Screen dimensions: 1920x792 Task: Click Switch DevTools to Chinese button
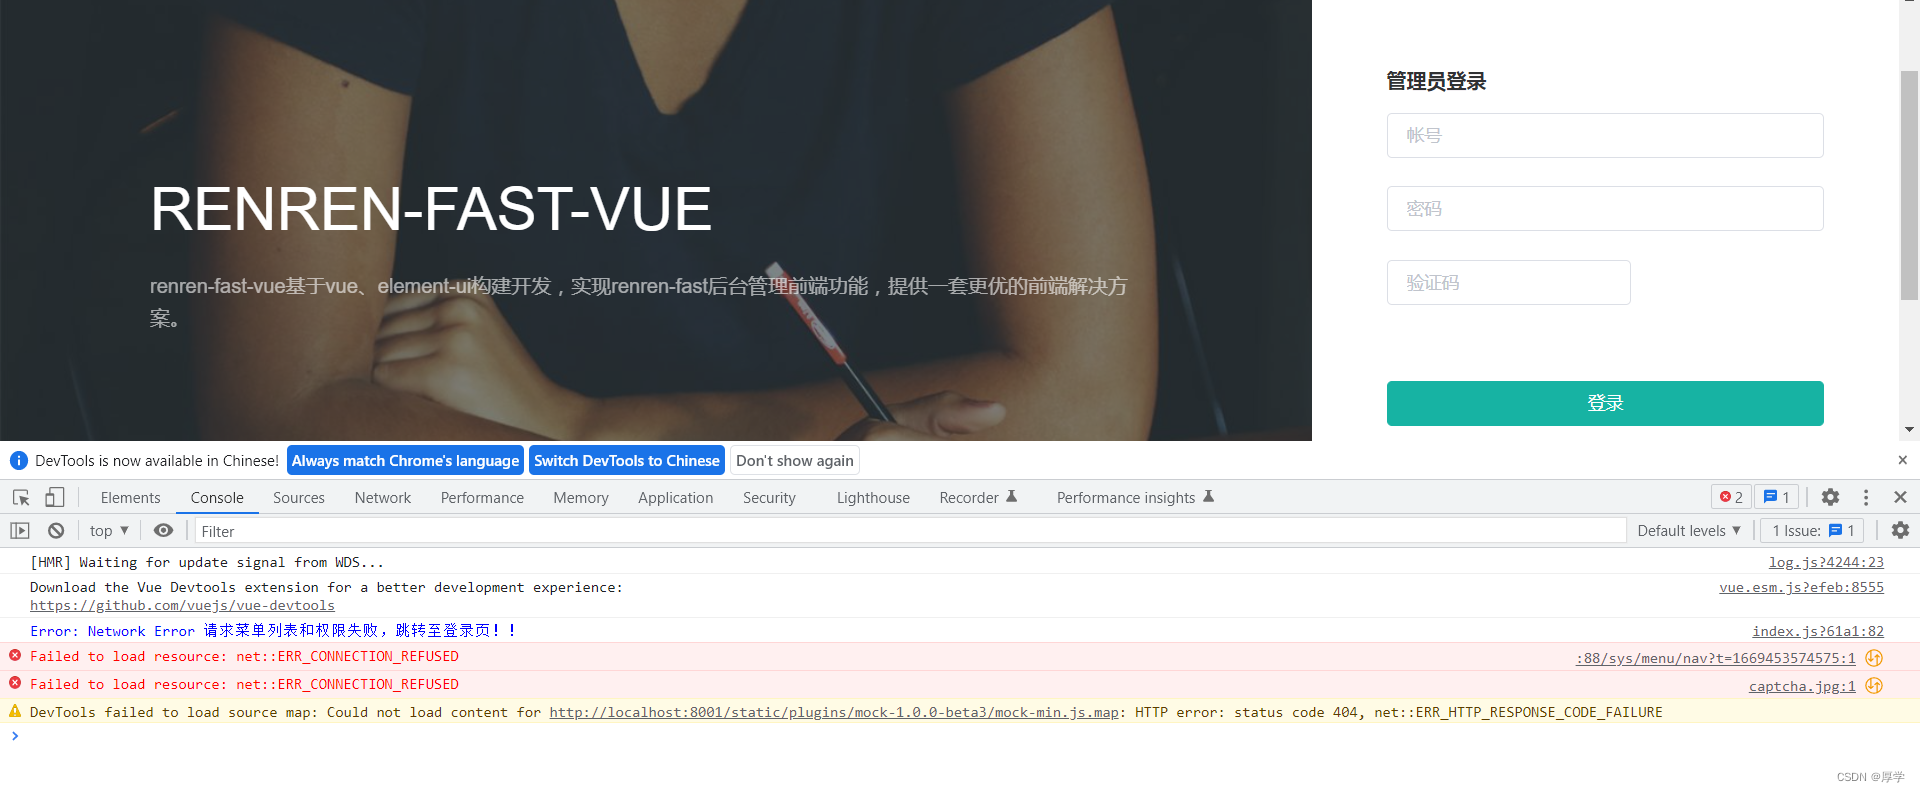(627, 460)
